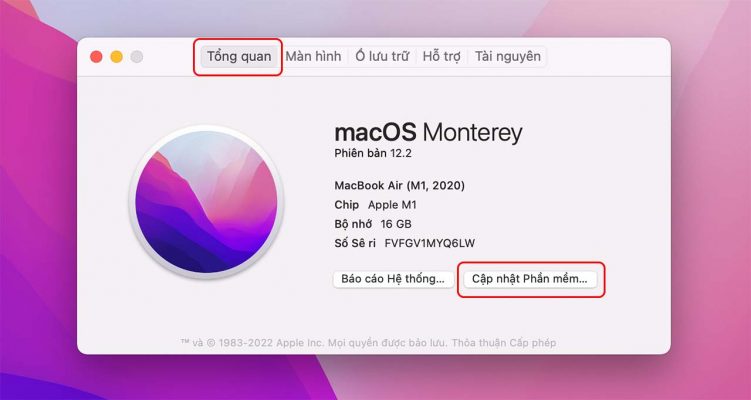751x400 pixels.
Task: Open the Thỏa thuận Cấp phép link
Action: (504, 343)
